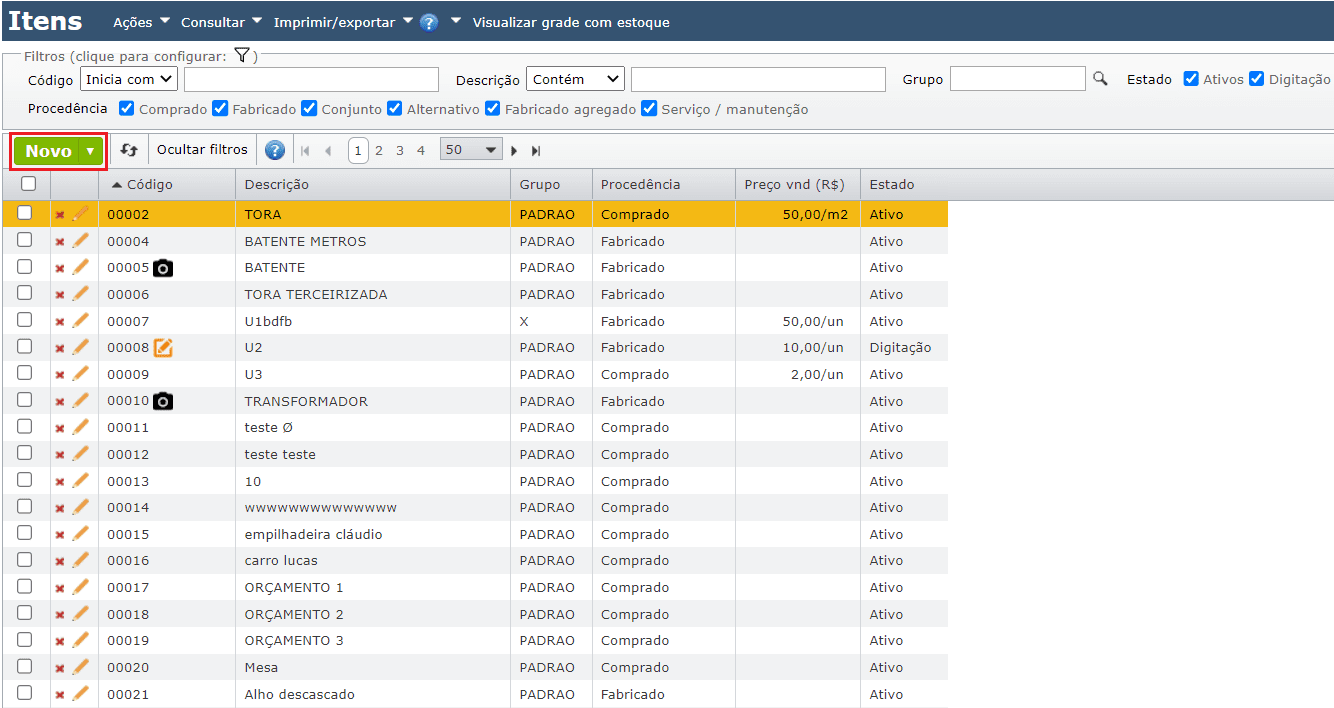1334x708 pixels.
Task: Click the Grupo search magnifier icon
Action: coord(1100,79)
